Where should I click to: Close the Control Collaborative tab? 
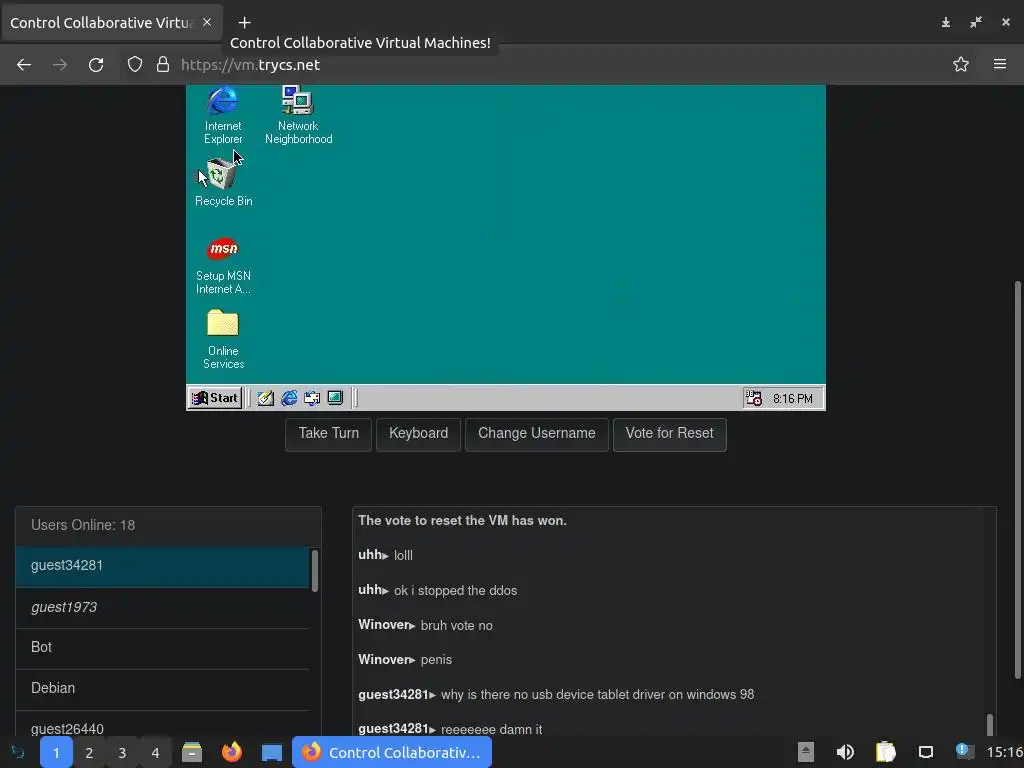[207, 22]
